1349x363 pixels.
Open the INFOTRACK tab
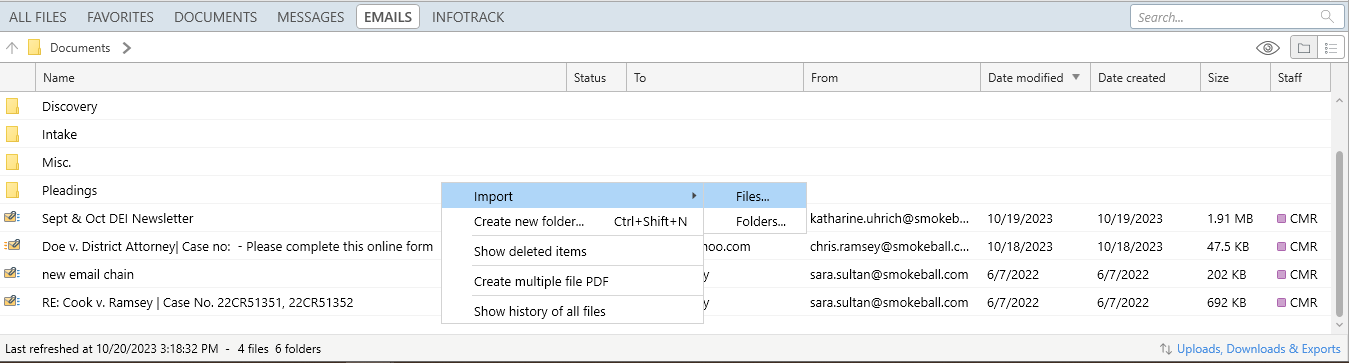[x=468, y=17]
